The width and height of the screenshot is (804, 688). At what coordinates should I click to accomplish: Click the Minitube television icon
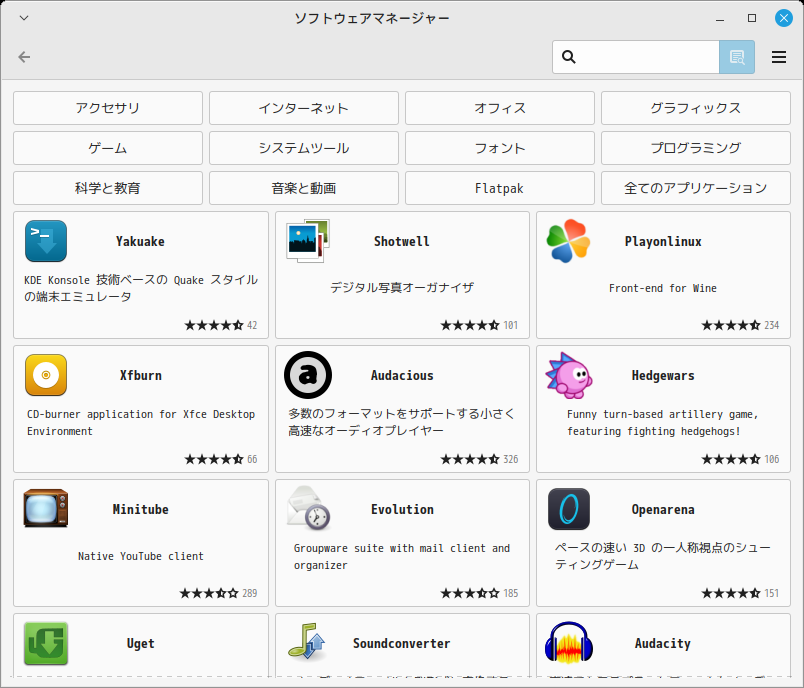46,509
